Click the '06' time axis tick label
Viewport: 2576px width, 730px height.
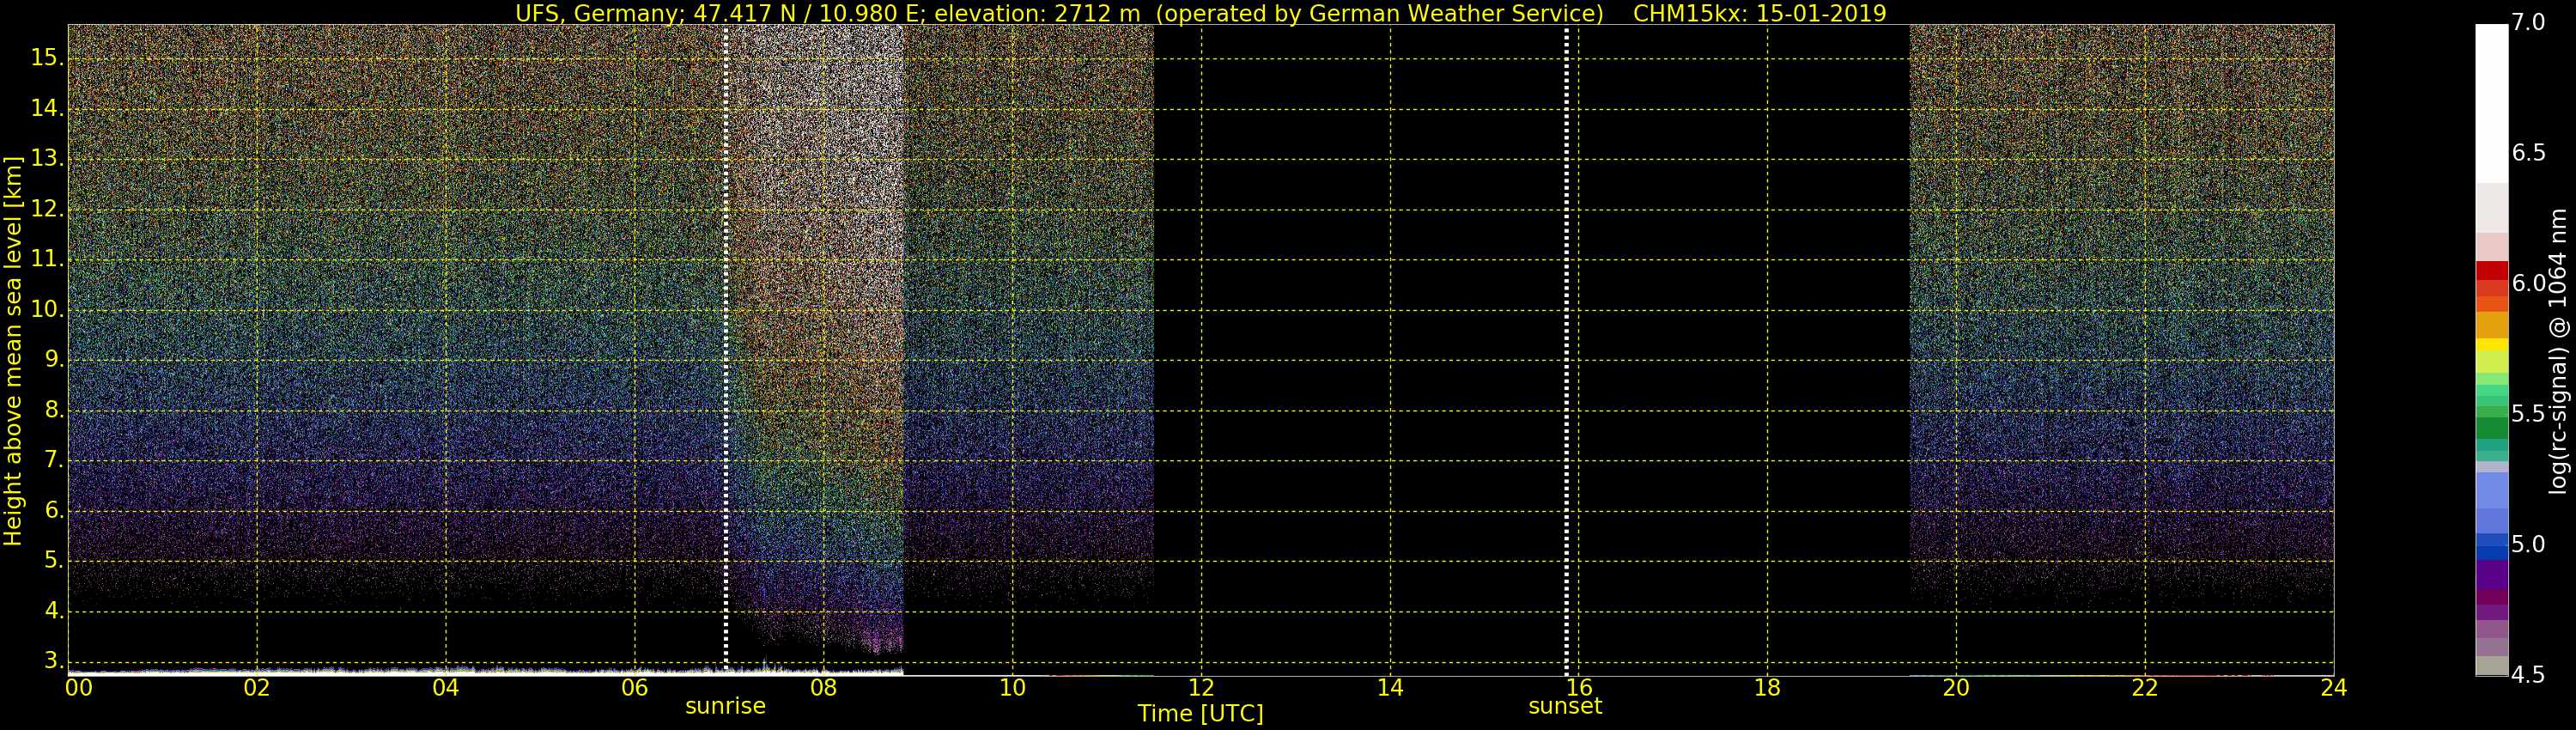coord(635,688)
